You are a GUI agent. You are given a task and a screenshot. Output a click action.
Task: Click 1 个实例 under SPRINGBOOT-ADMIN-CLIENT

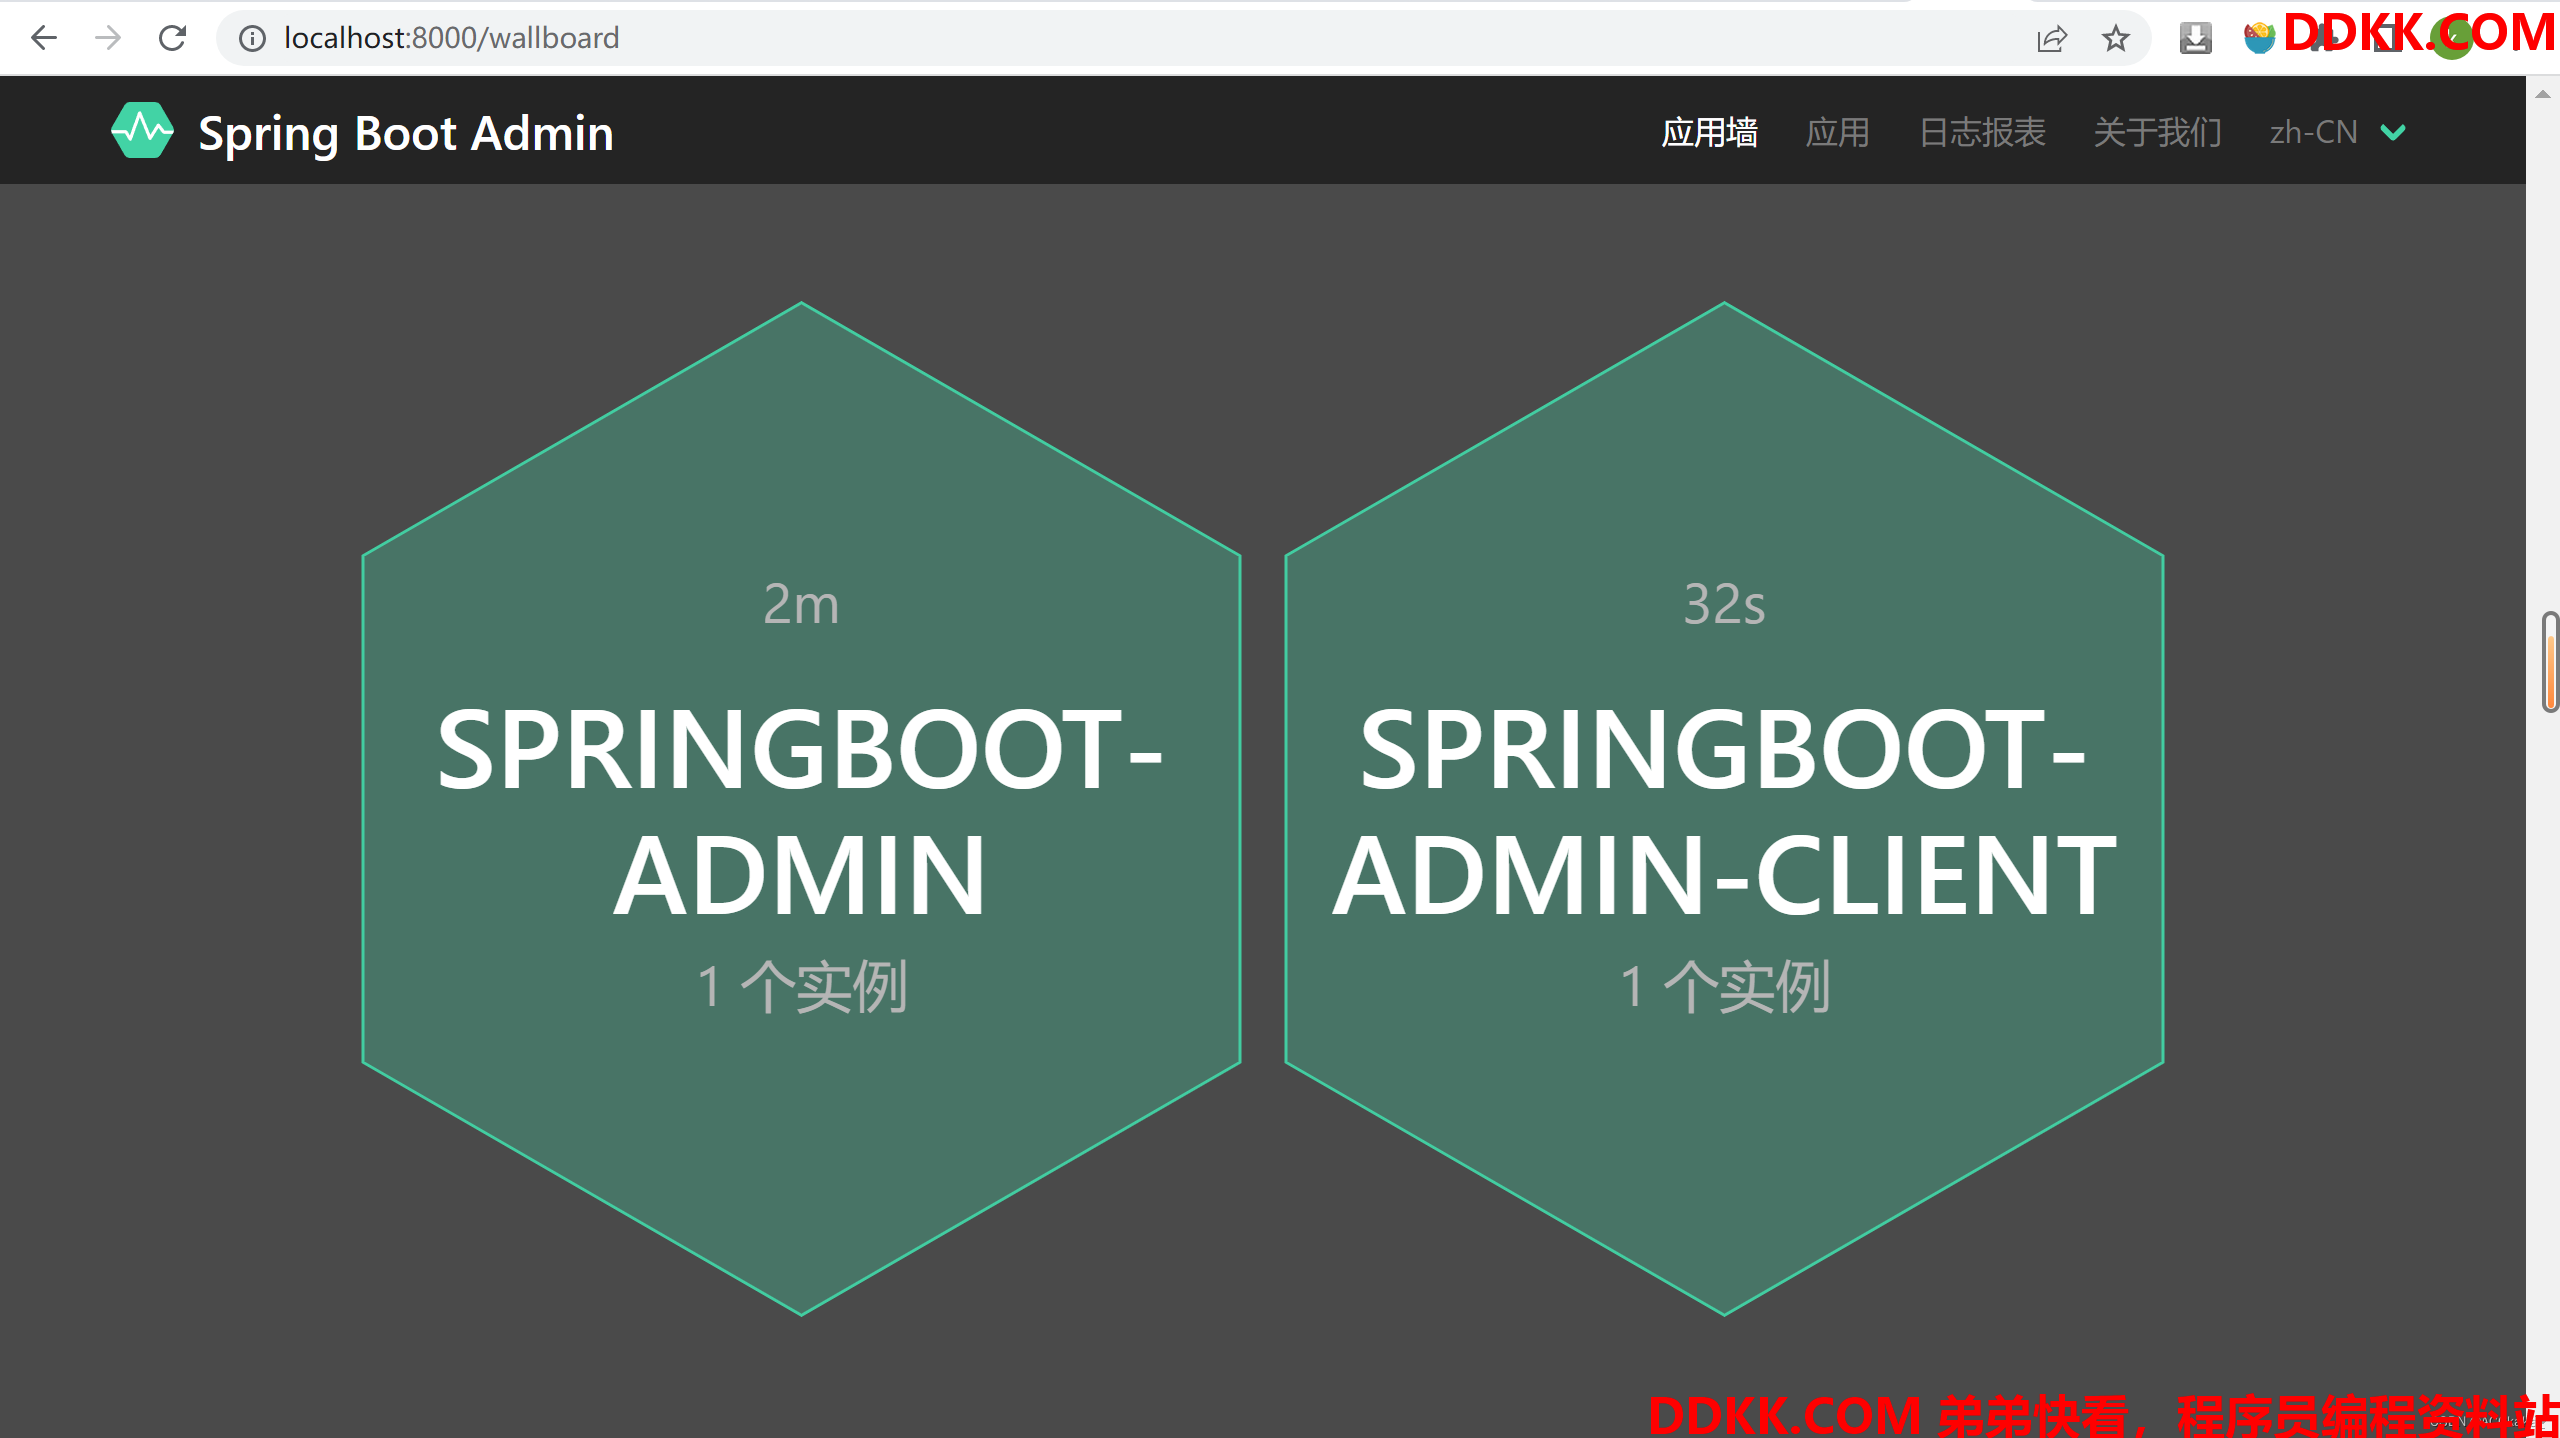coord(1725,986)
